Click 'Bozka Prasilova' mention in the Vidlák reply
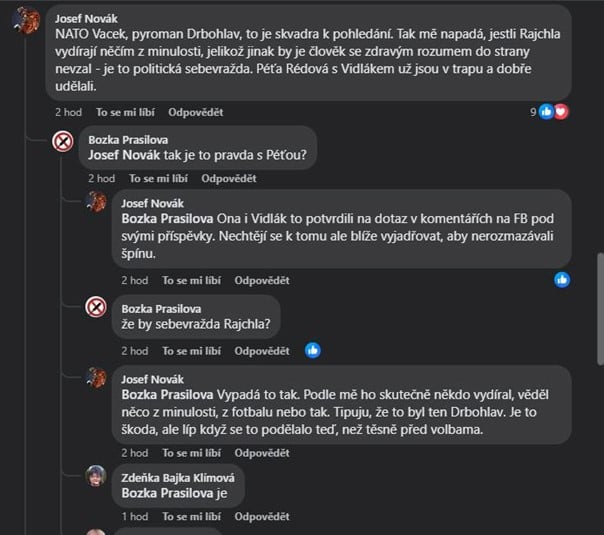The width and height of the screenshot is (604, 535). 167,217
